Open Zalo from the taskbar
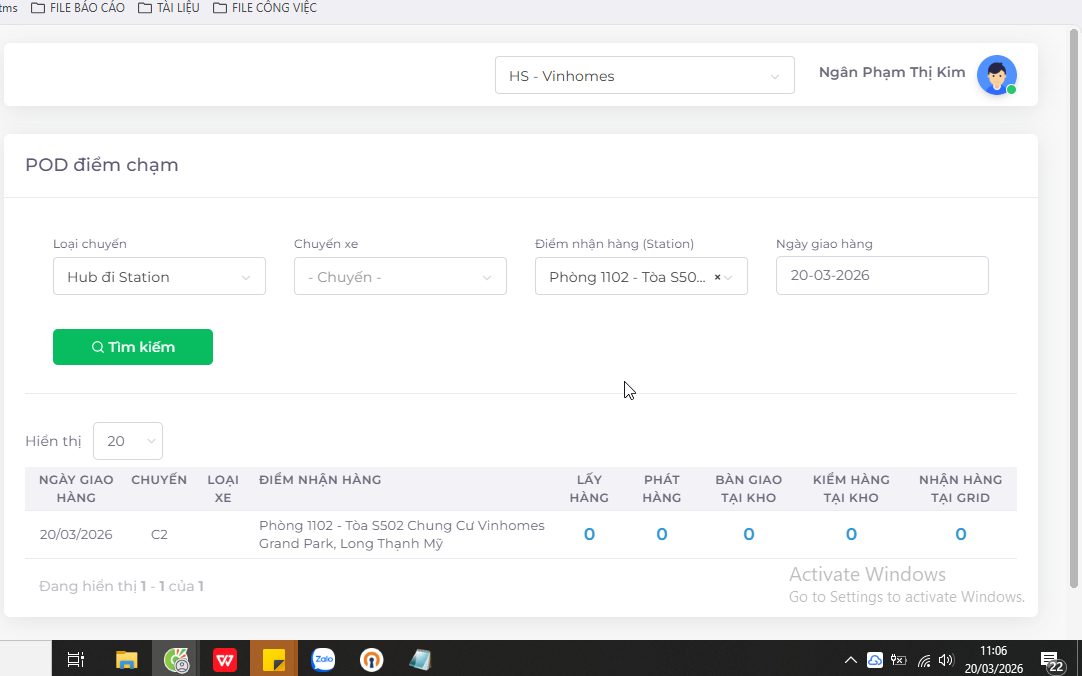Image resolution: width=1082 pixels, height=676 pixels. tap(323, 659)
